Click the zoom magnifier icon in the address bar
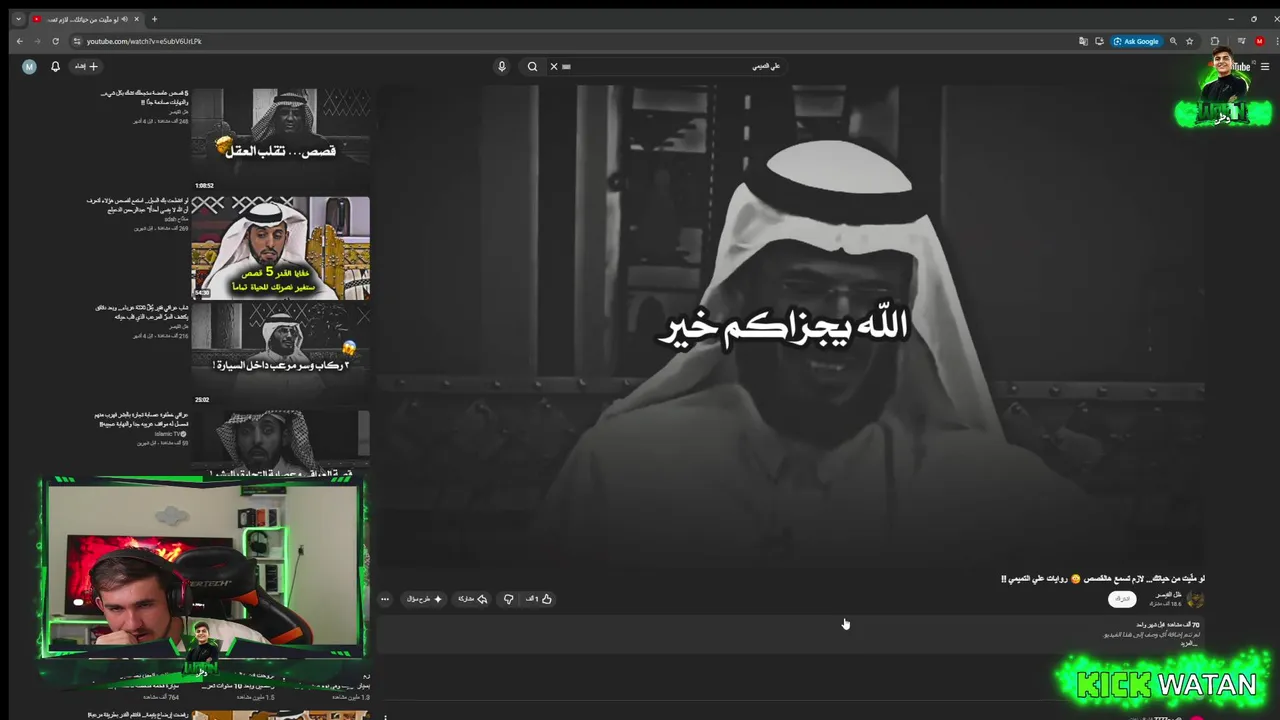The image size is (1280, 720). pos(1173,41)
